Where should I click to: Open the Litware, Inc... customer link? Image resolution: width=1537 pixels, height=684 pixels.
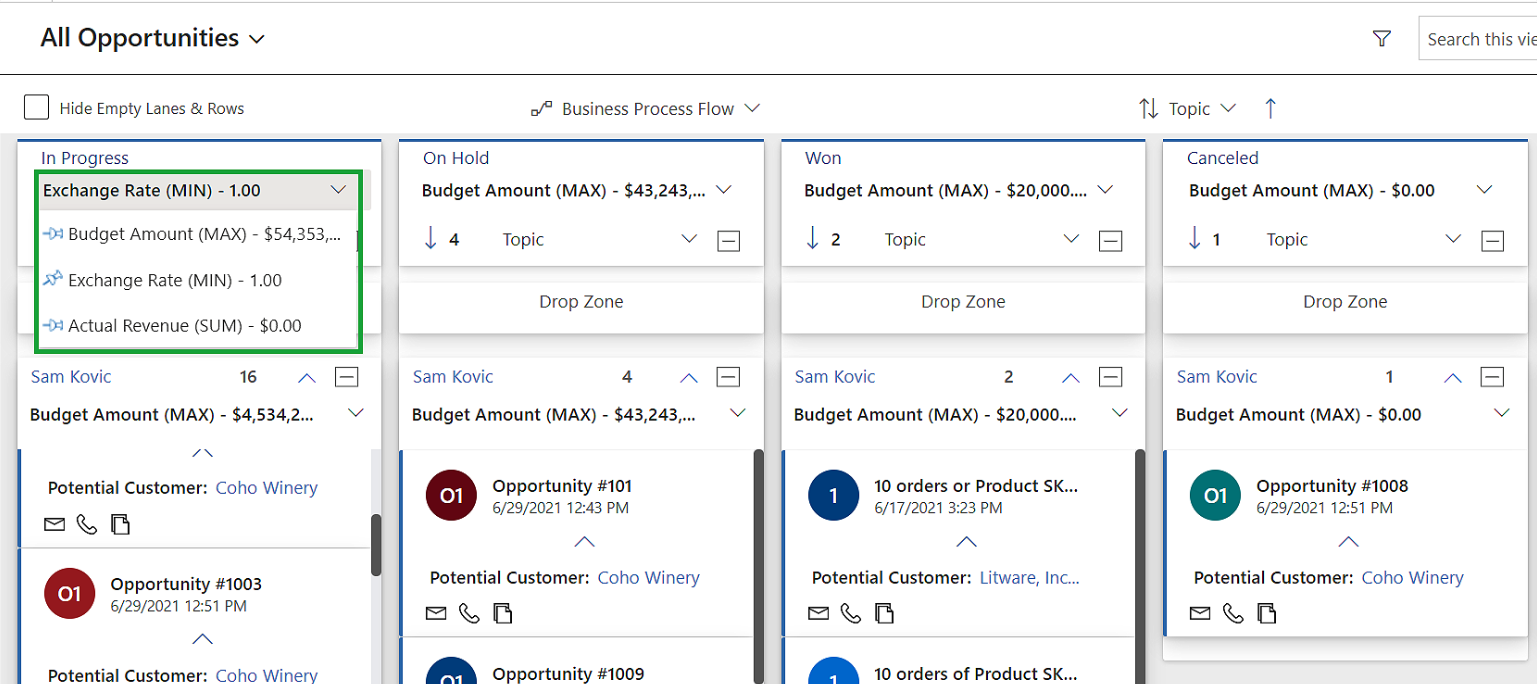point(1030,578)
